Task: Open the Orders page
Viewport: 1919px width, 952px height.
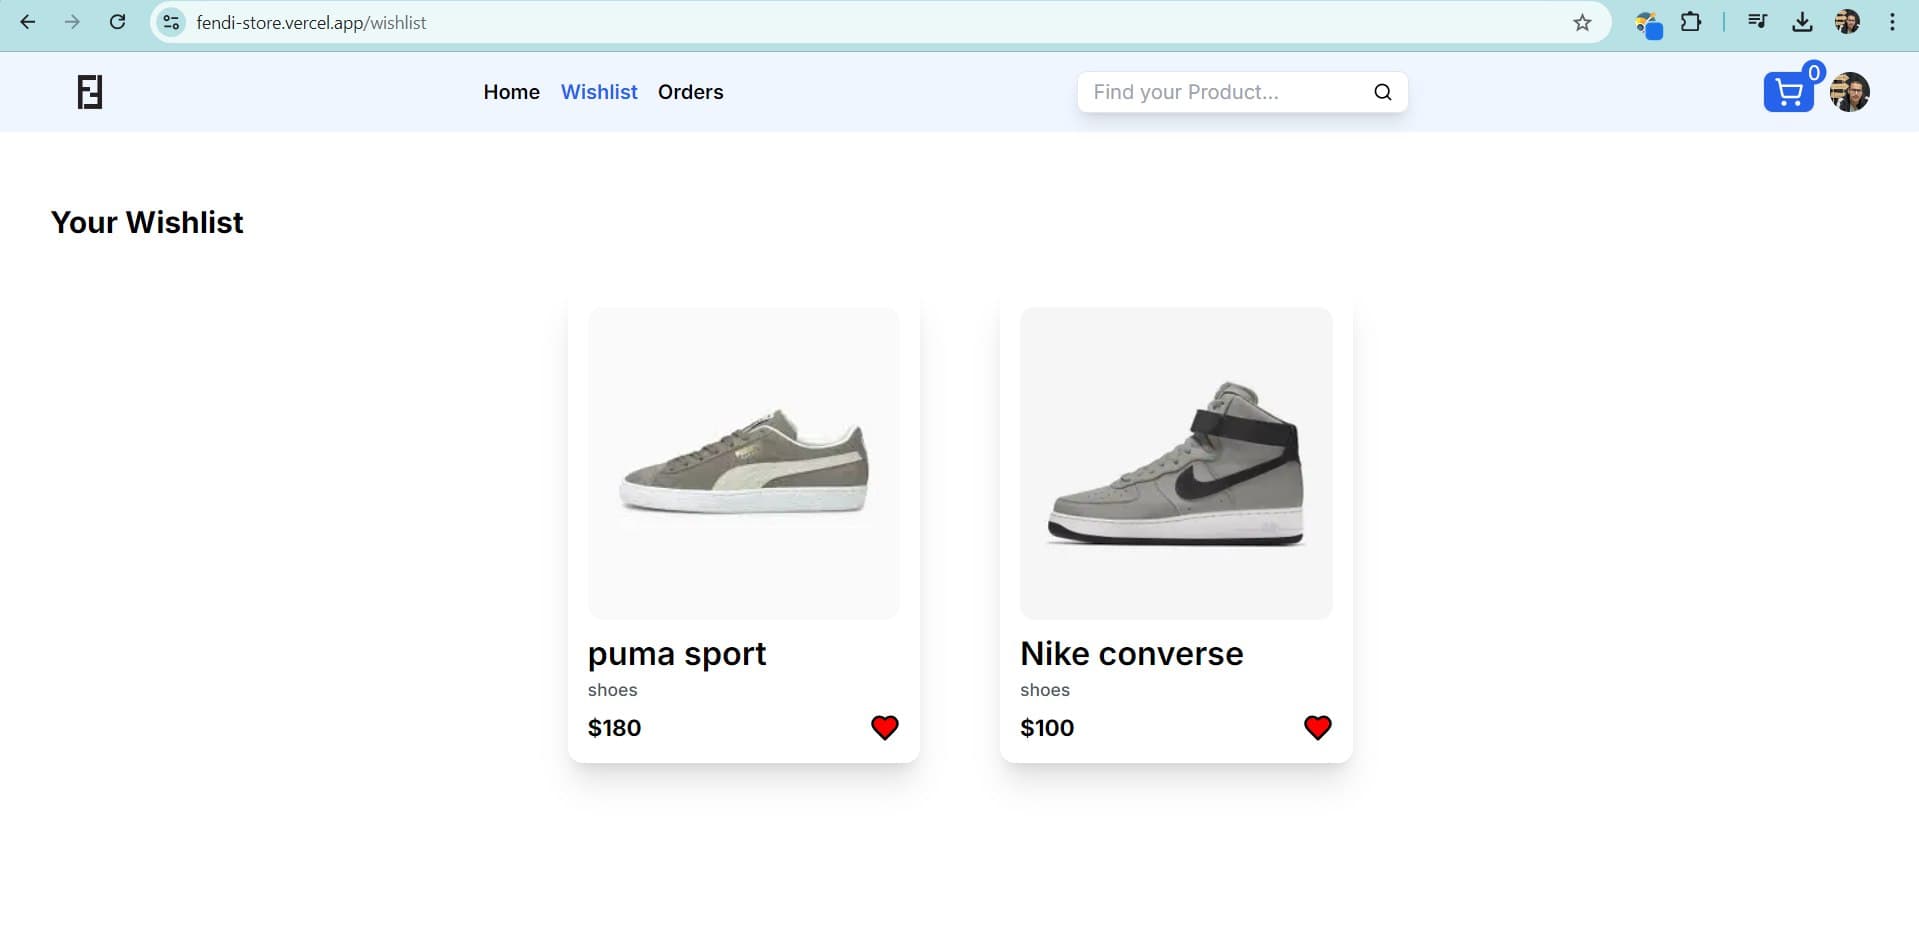Action: pos(690,92)
